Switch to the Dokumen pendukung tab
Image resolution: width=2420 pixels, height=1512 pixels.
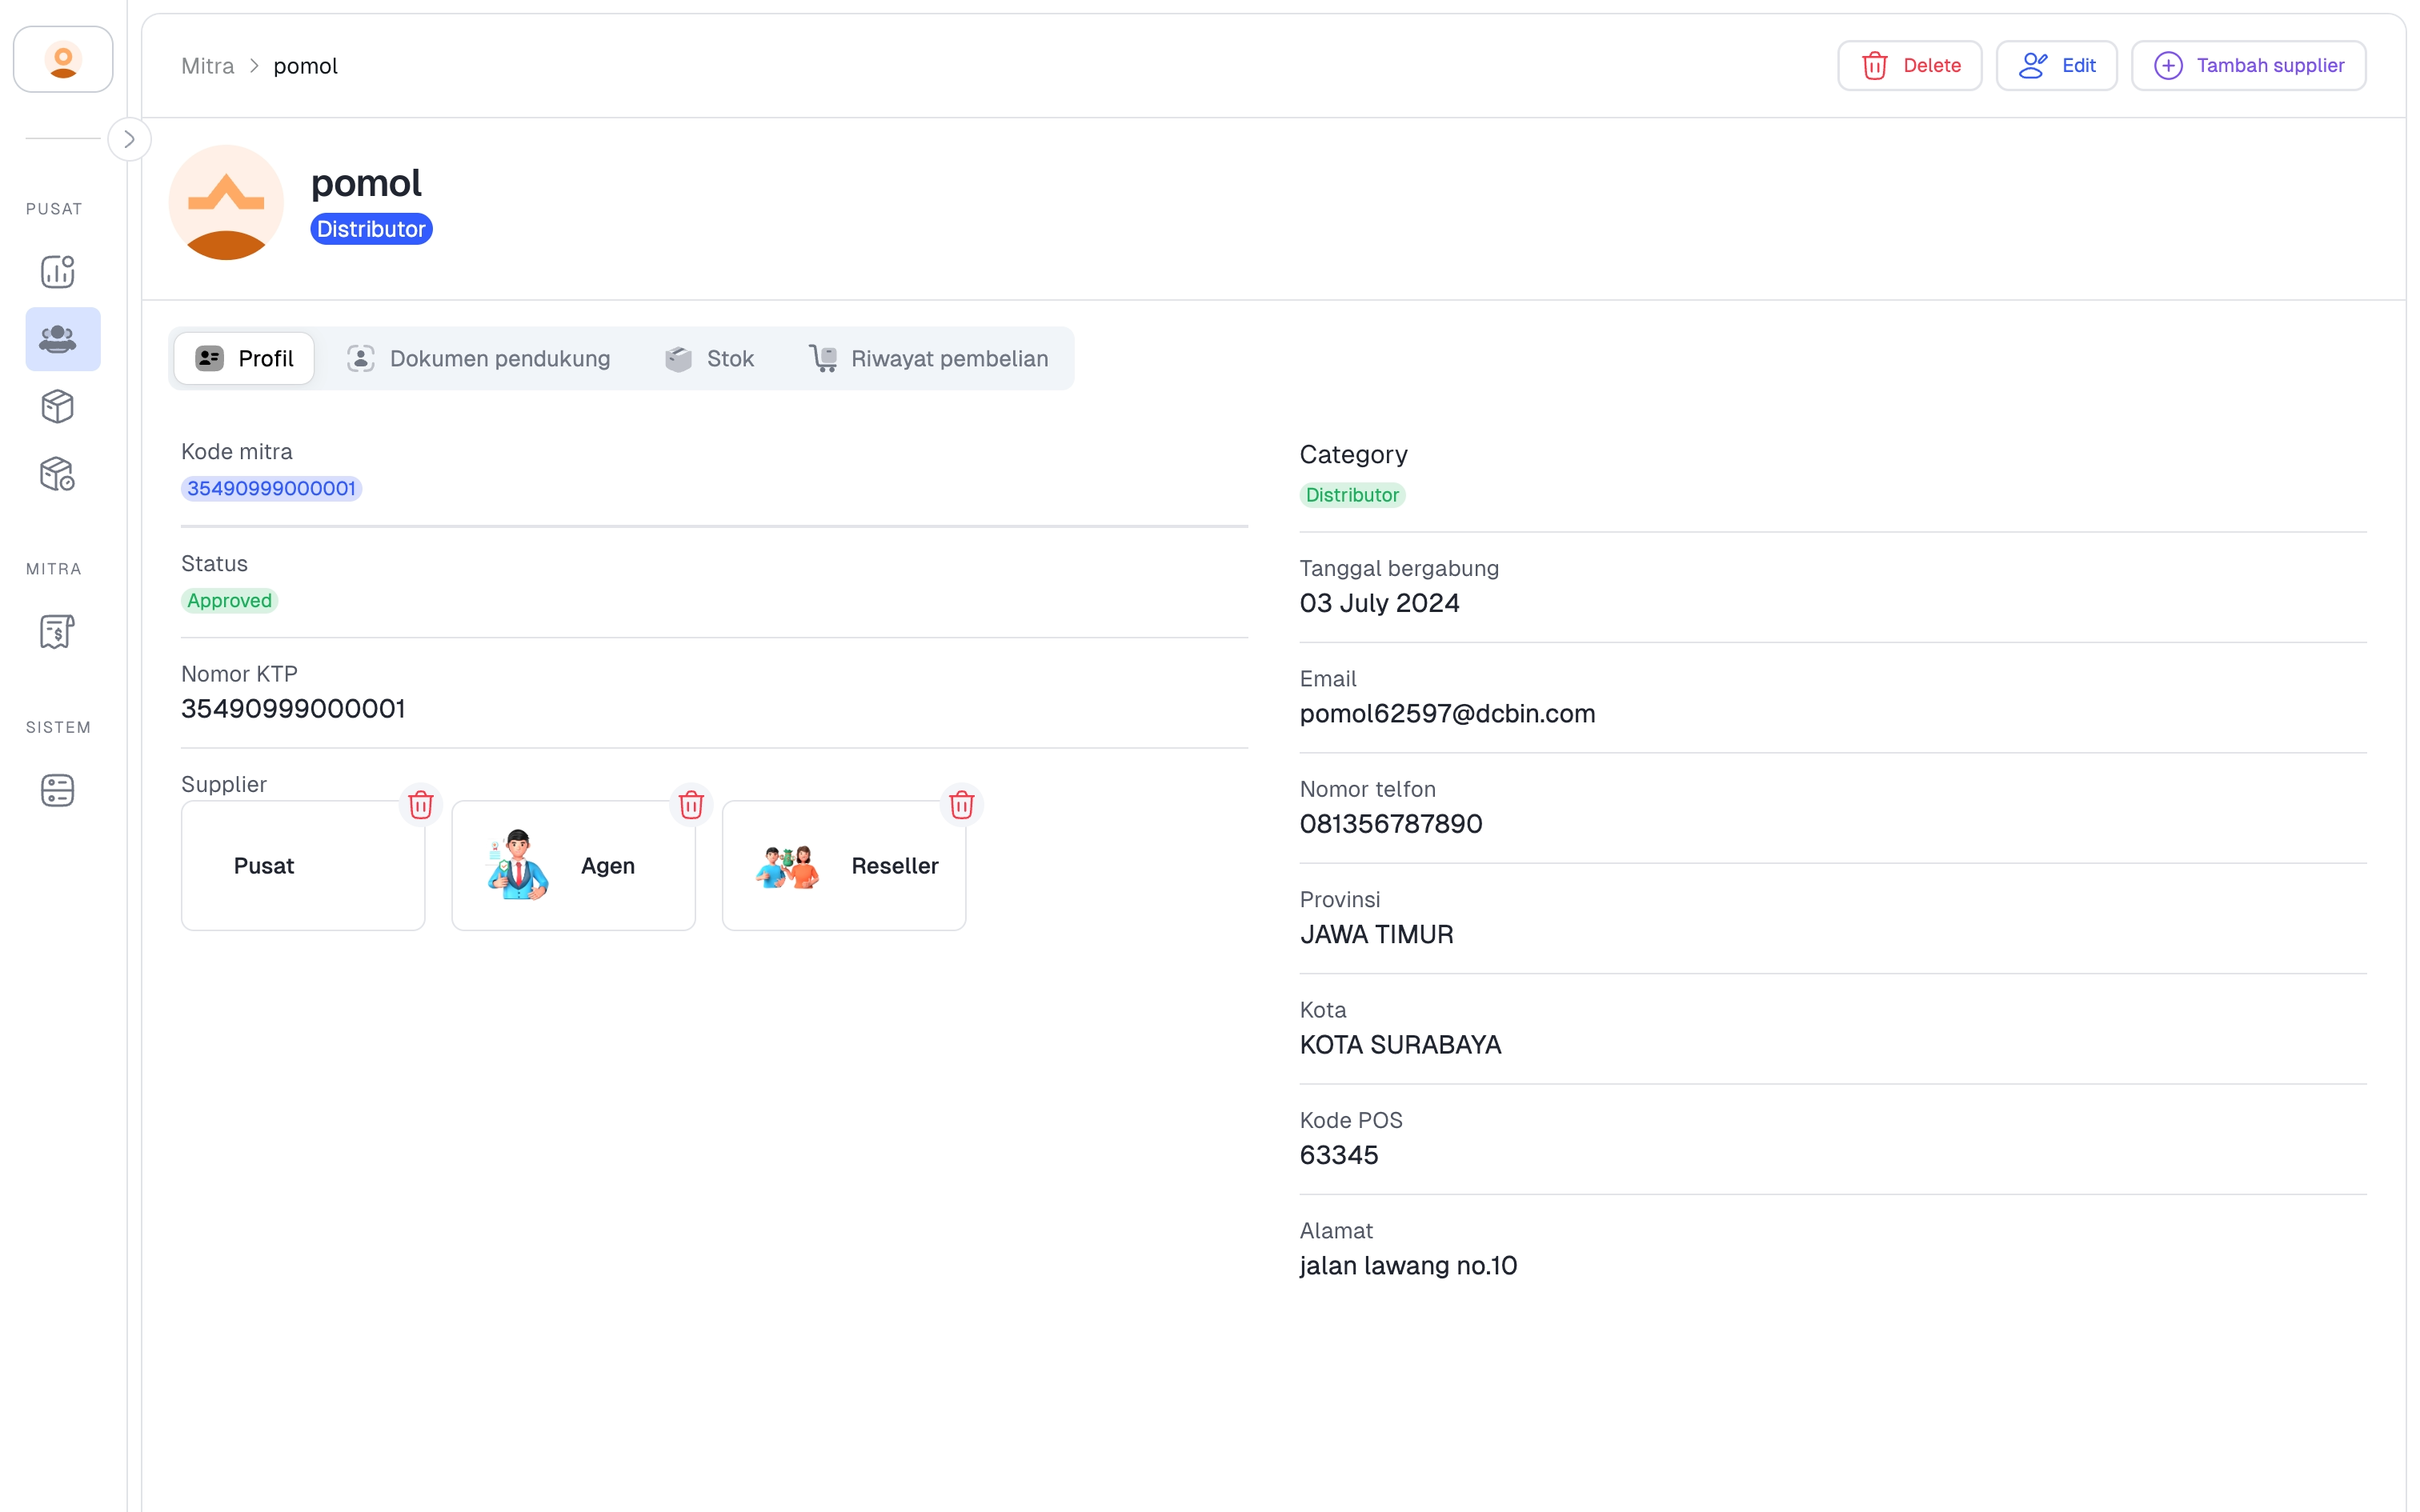(478, 358)
